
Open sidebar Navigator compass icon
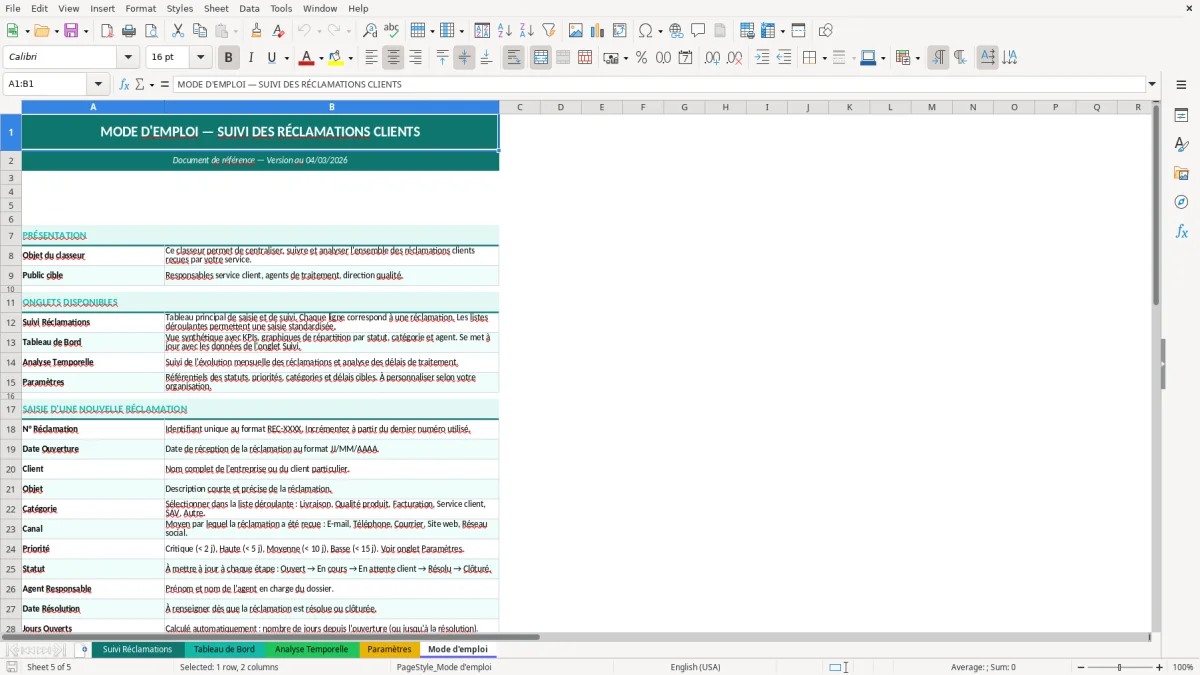point(1181,202)
